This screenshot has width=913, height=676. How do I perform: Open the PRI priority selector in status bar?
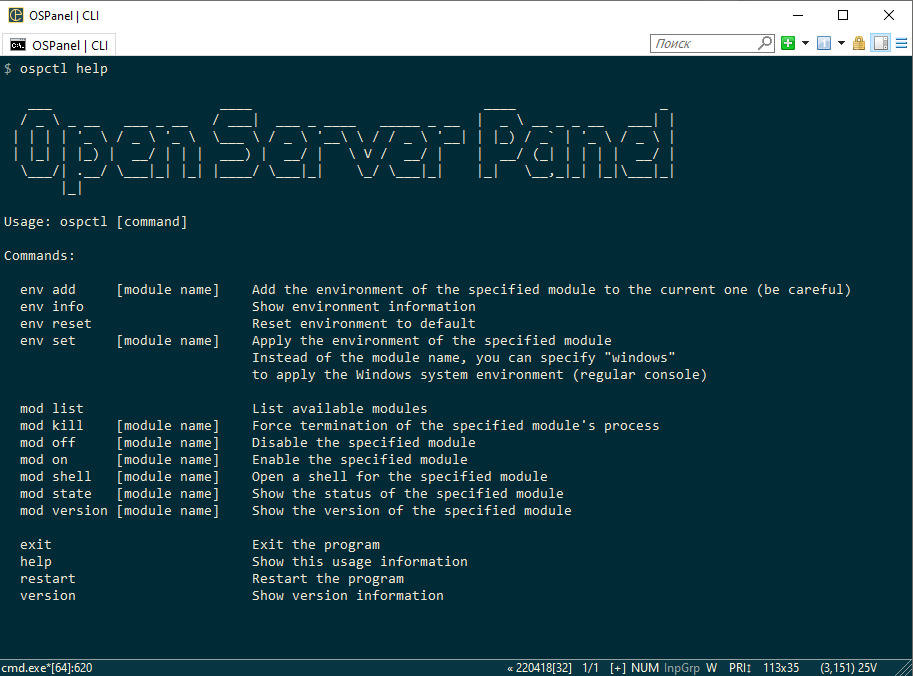(740, 667)
